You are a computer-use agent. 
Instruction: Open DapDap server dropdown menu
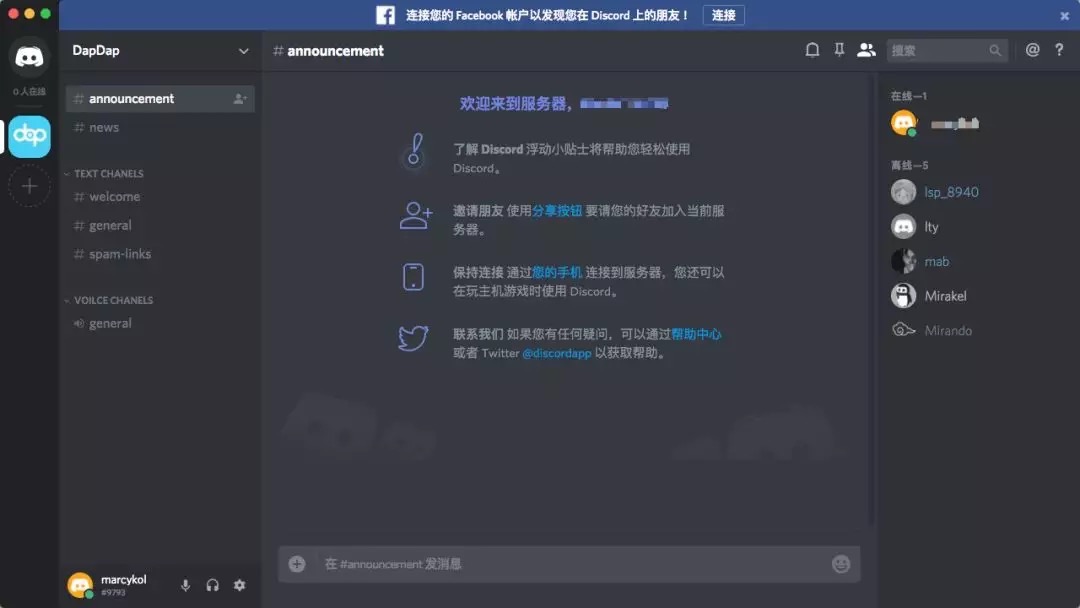tap(243, 51)
